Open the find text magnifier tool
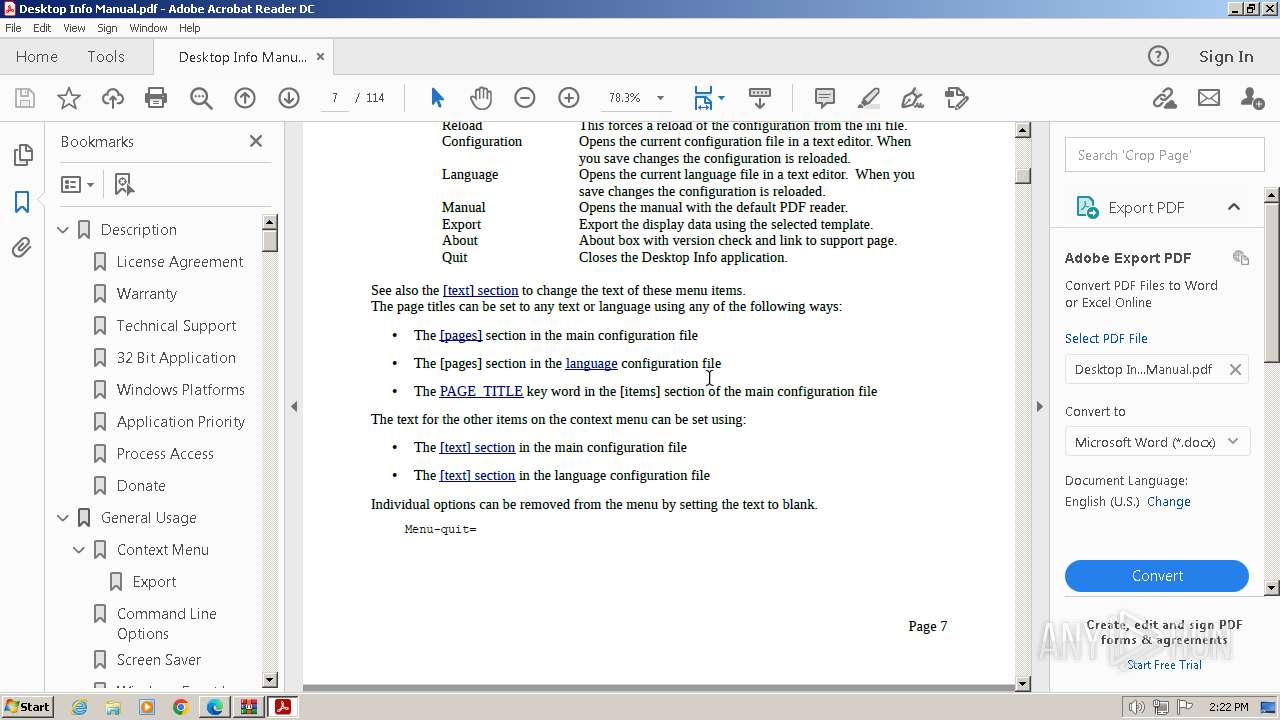Viewport: 1280px width, 720px height. pos(201,98)
